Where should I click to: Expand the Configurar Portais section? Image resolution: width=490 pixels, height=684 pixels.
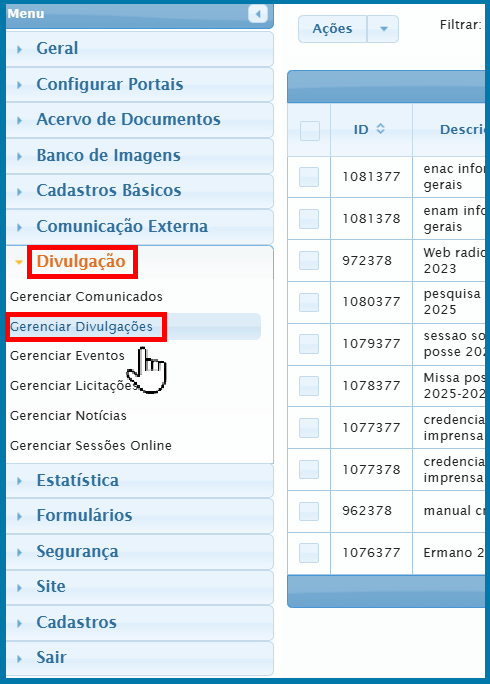point(140,85)
